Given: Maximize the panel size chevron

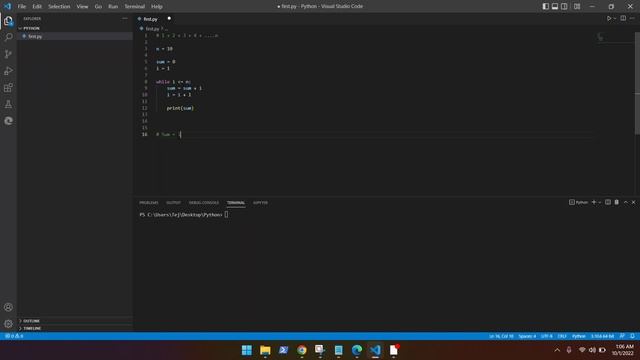Looking at the screenshot, I should pos(626,202).
